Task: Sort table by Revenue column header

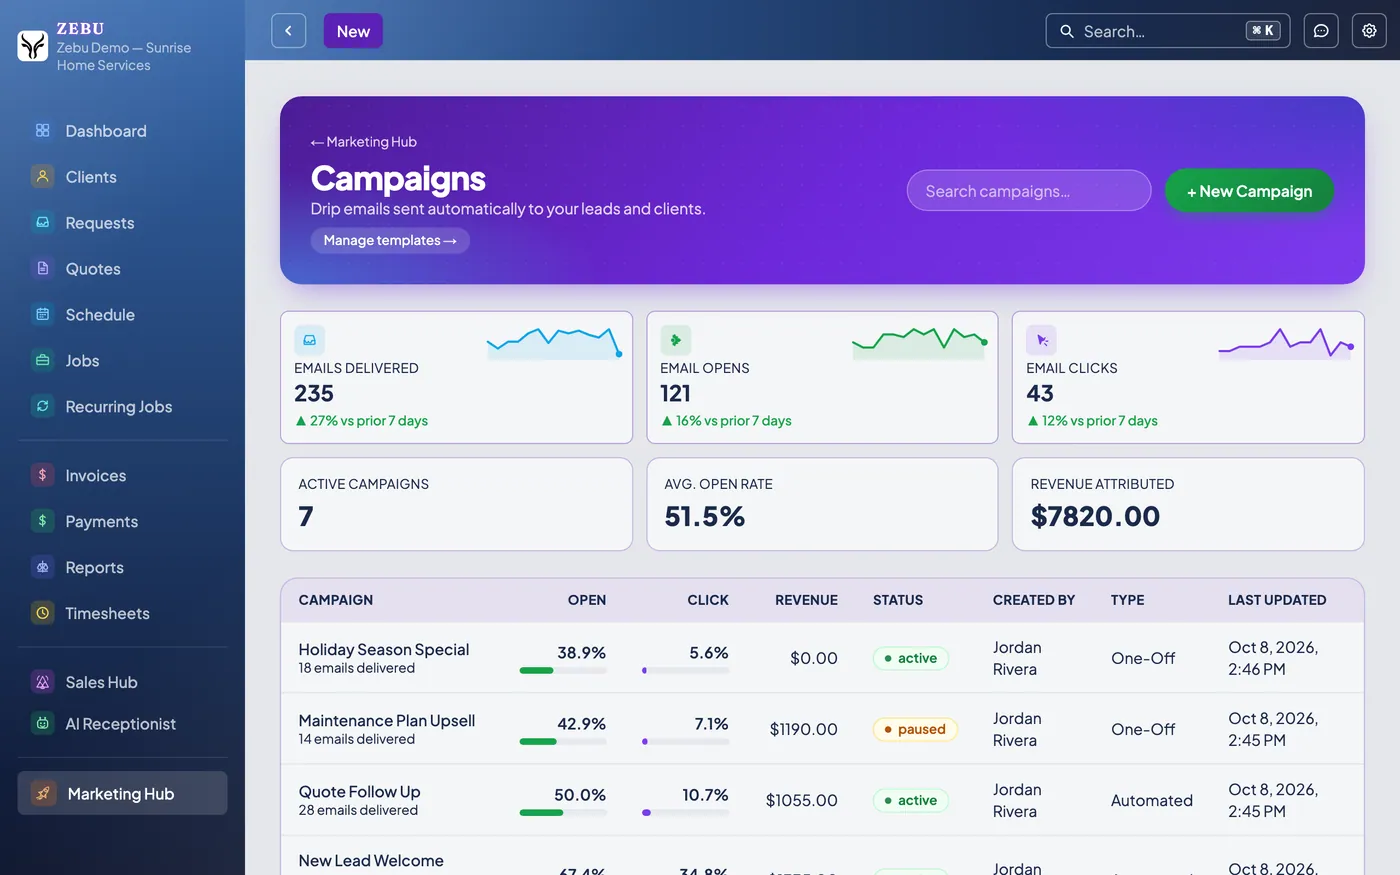Action: (806, 600)
